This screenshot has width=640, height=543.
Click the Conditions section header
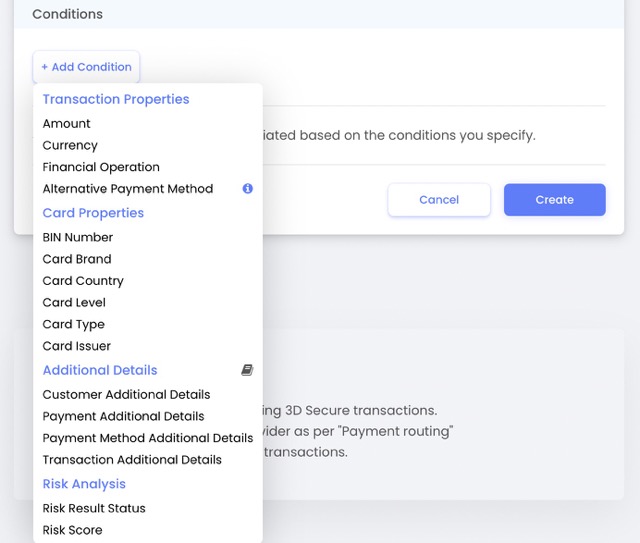point(67,14)
